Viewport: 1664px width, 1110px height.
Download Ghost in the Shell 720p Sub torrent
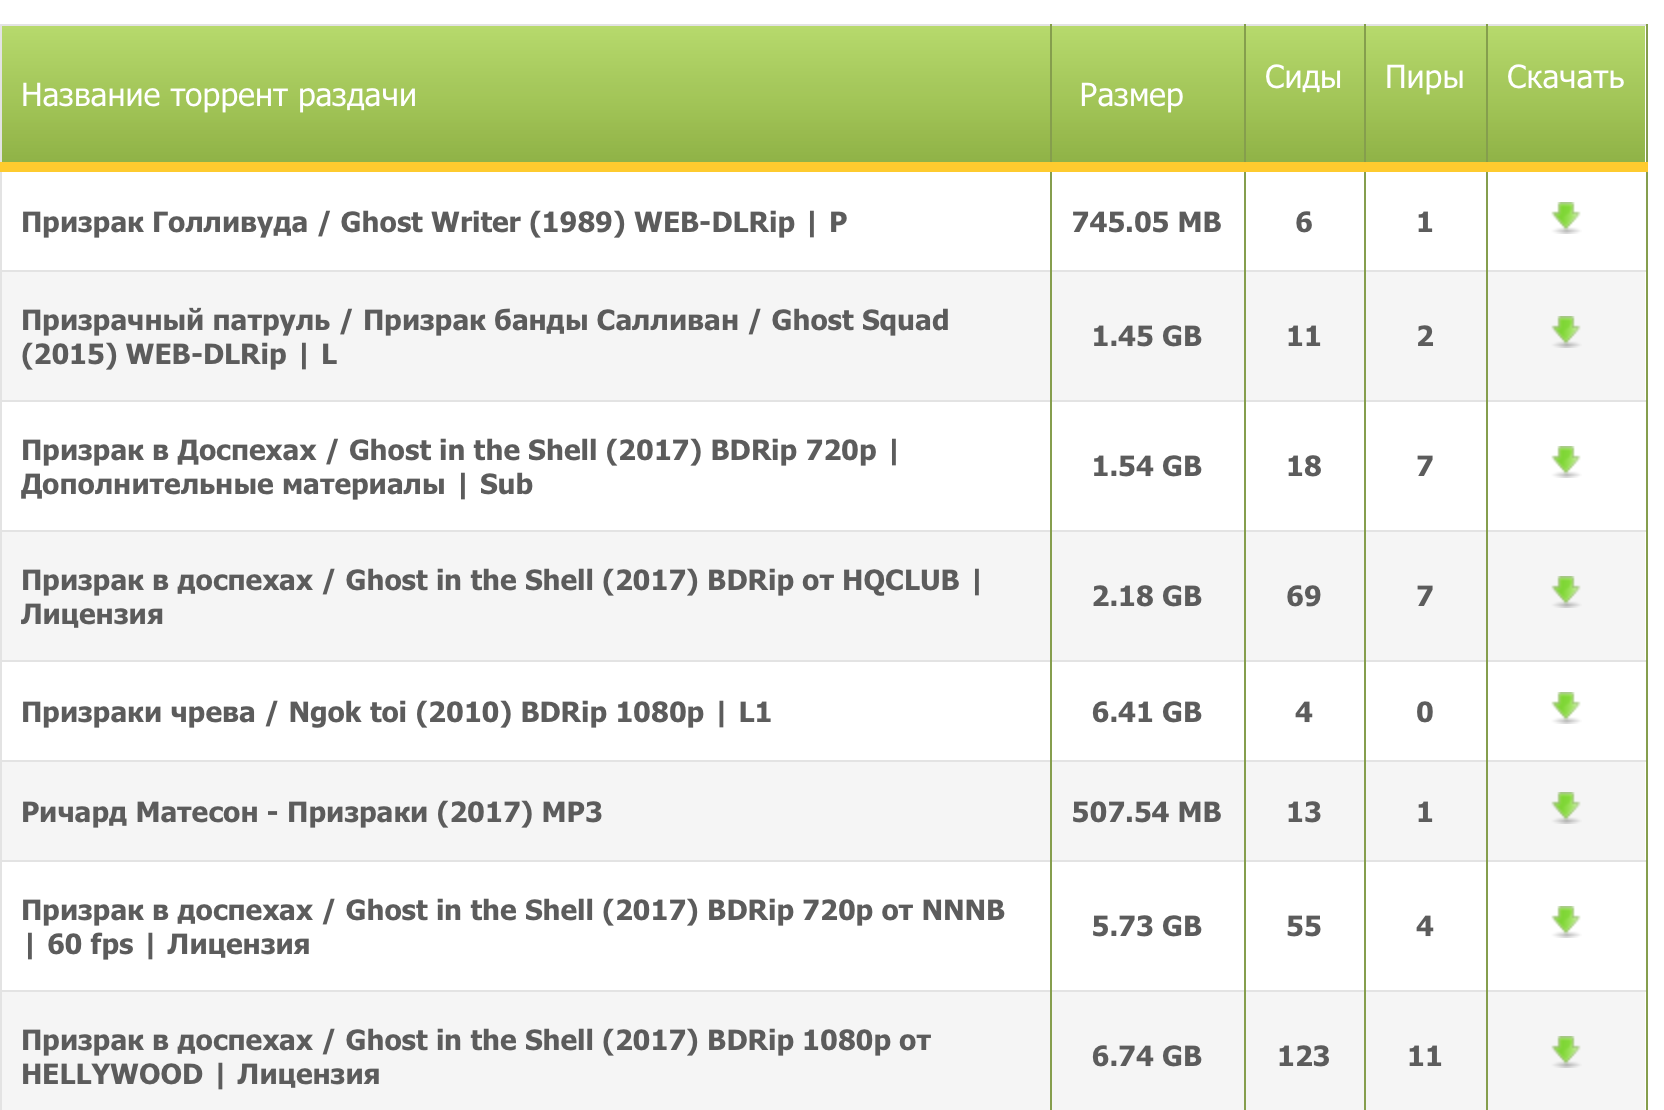point(1565,462)
